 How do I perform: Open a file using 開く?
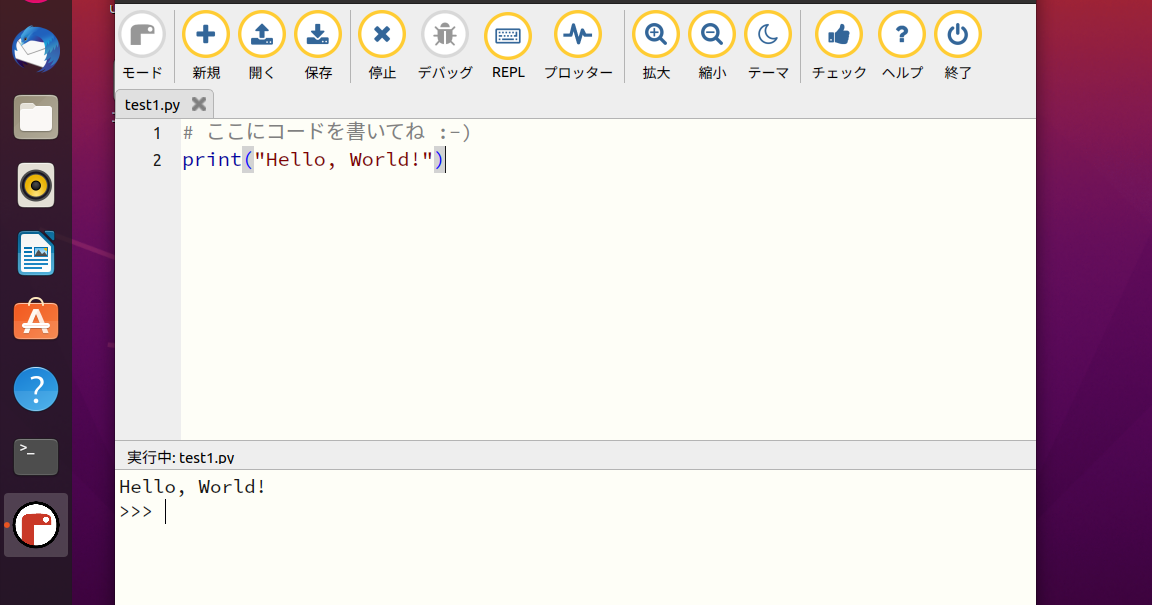262,33
